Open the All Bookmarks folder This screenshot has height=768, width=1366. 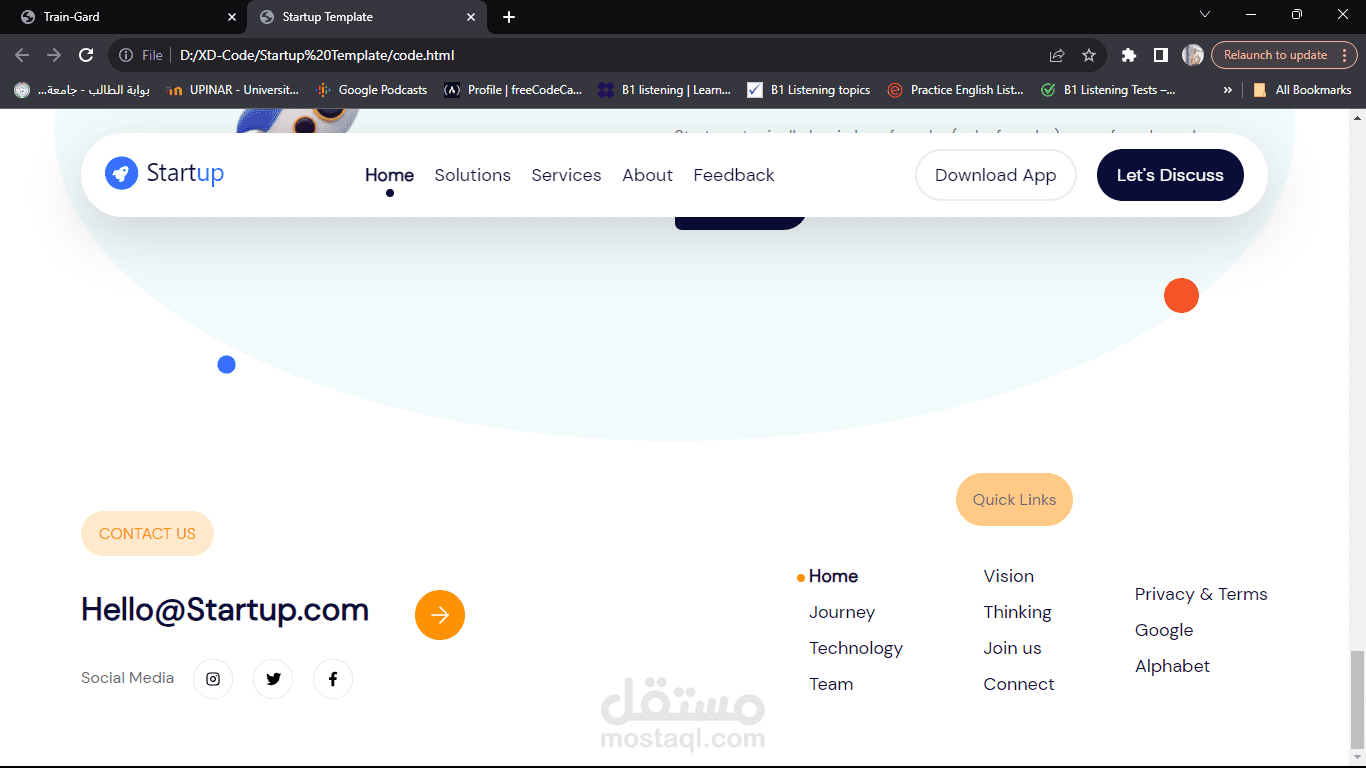tap(1302, 90)
